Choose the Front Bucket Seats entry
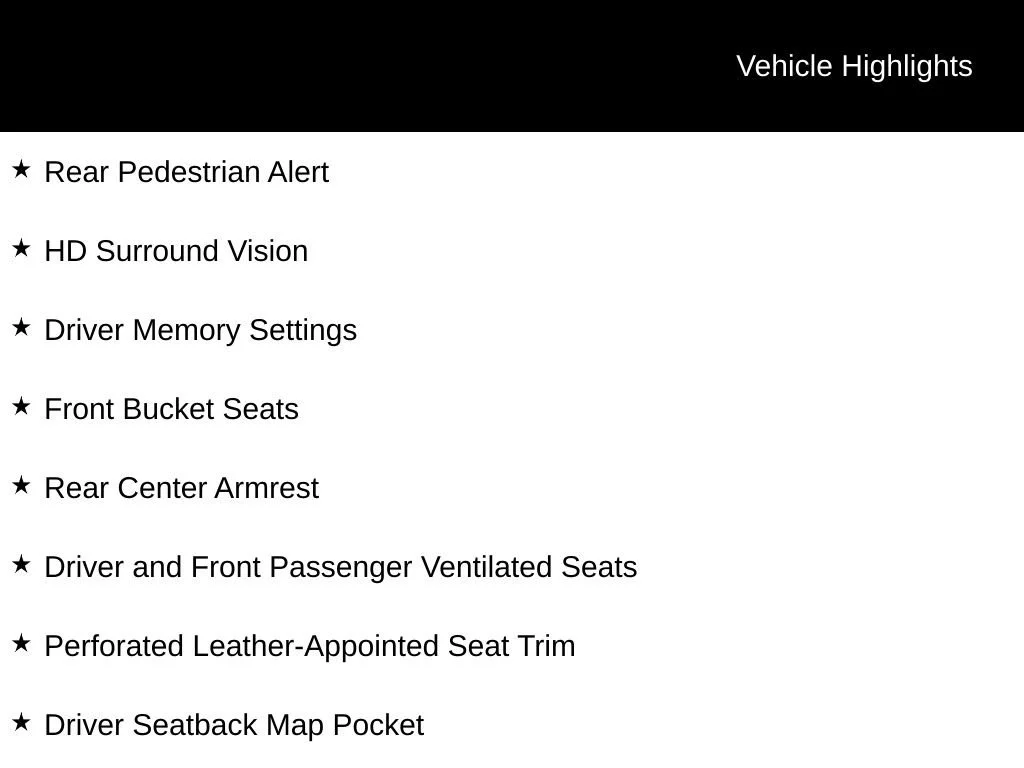This screenshot has width=1024, height=768. point(171,409)
